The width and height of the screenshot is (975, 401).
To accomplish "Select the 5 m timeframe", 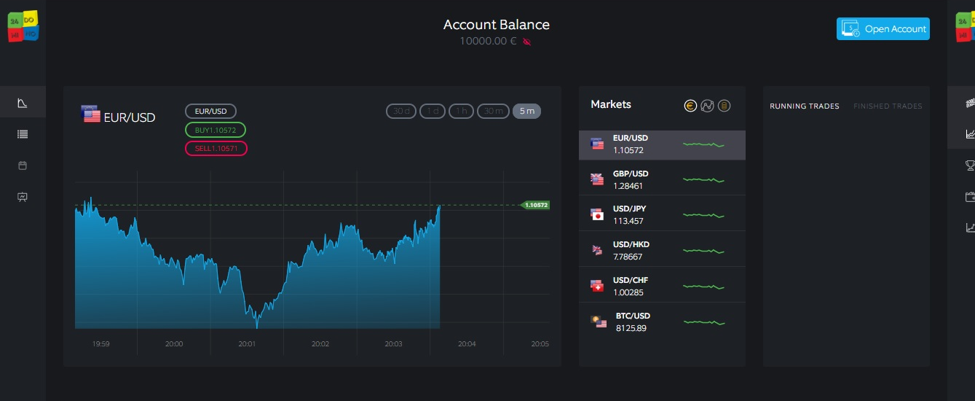I will [x=526, y=111].
